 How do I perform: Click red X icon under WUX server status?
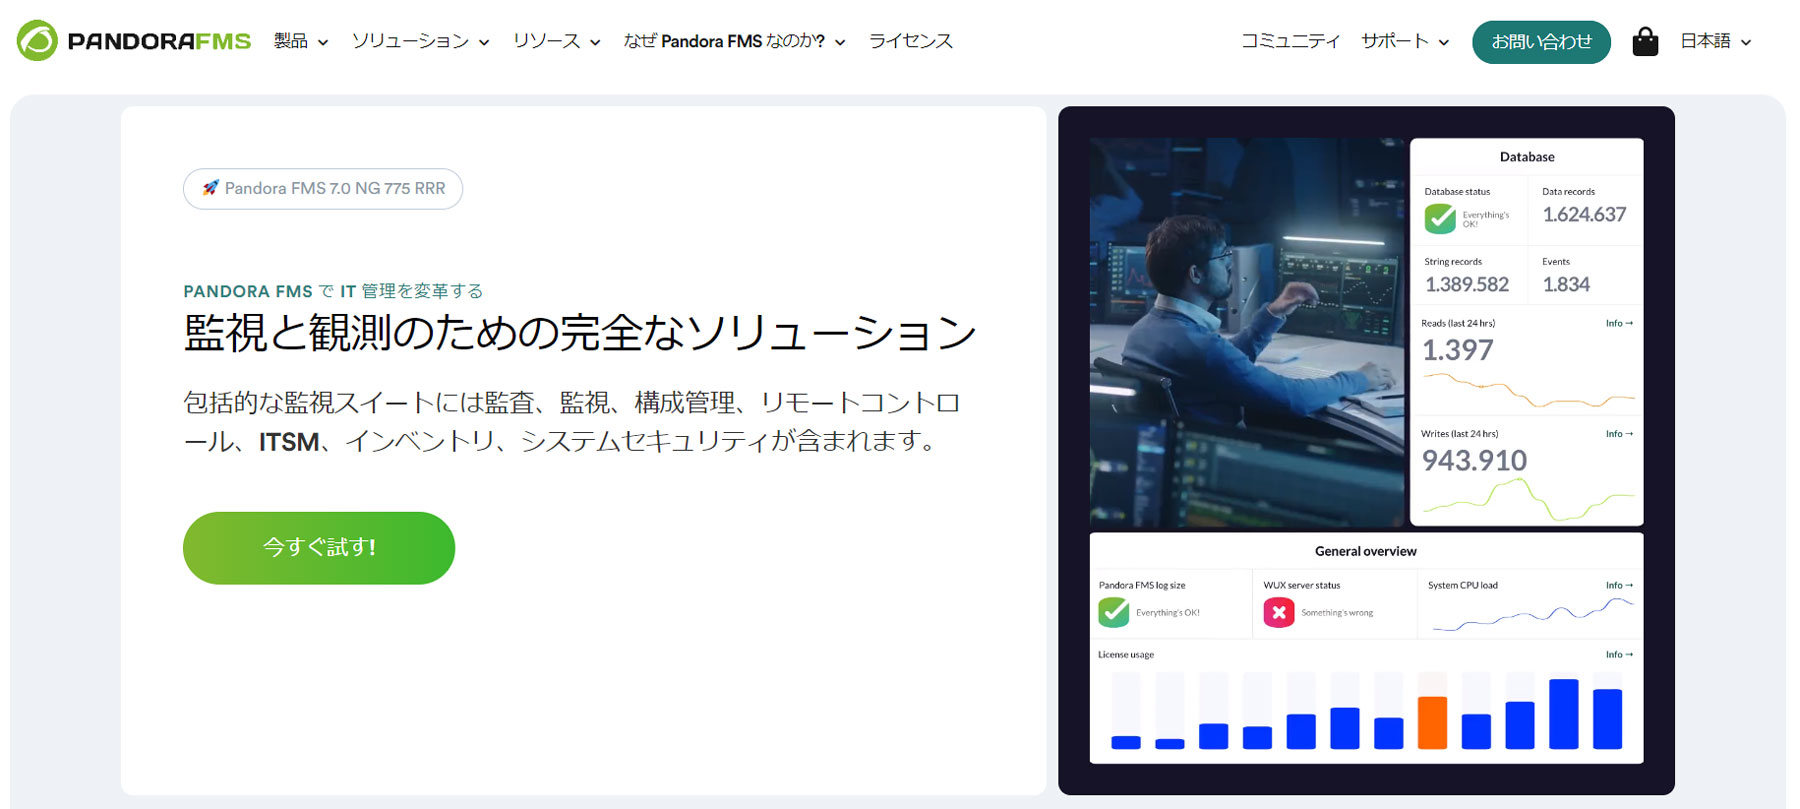[x=1279, y=612]
